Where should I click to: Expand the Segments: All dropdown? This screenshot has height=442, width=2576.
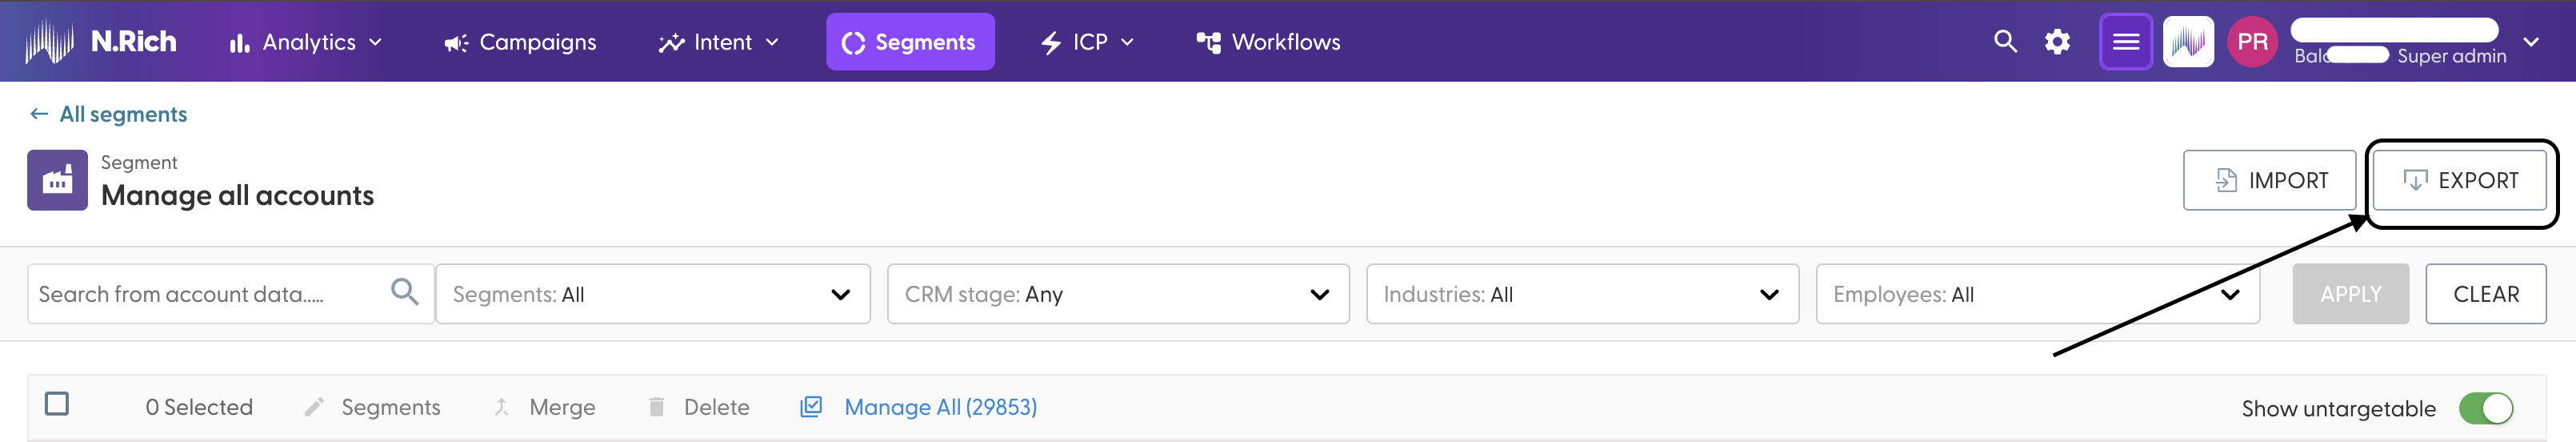coord(653,294)
